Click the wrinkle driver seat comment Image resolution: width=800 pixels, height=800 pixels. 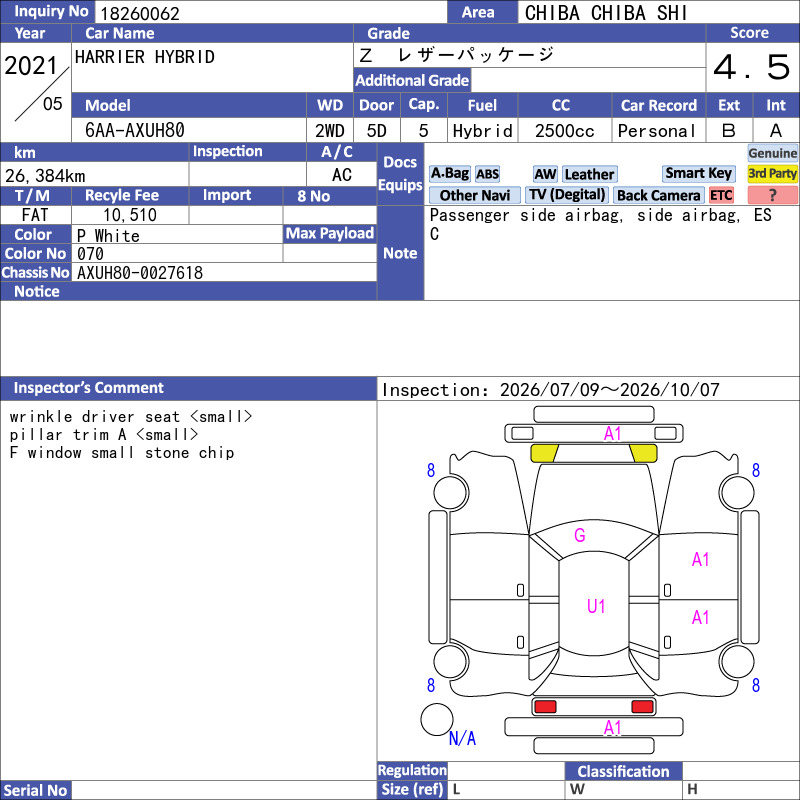point(131,417)
